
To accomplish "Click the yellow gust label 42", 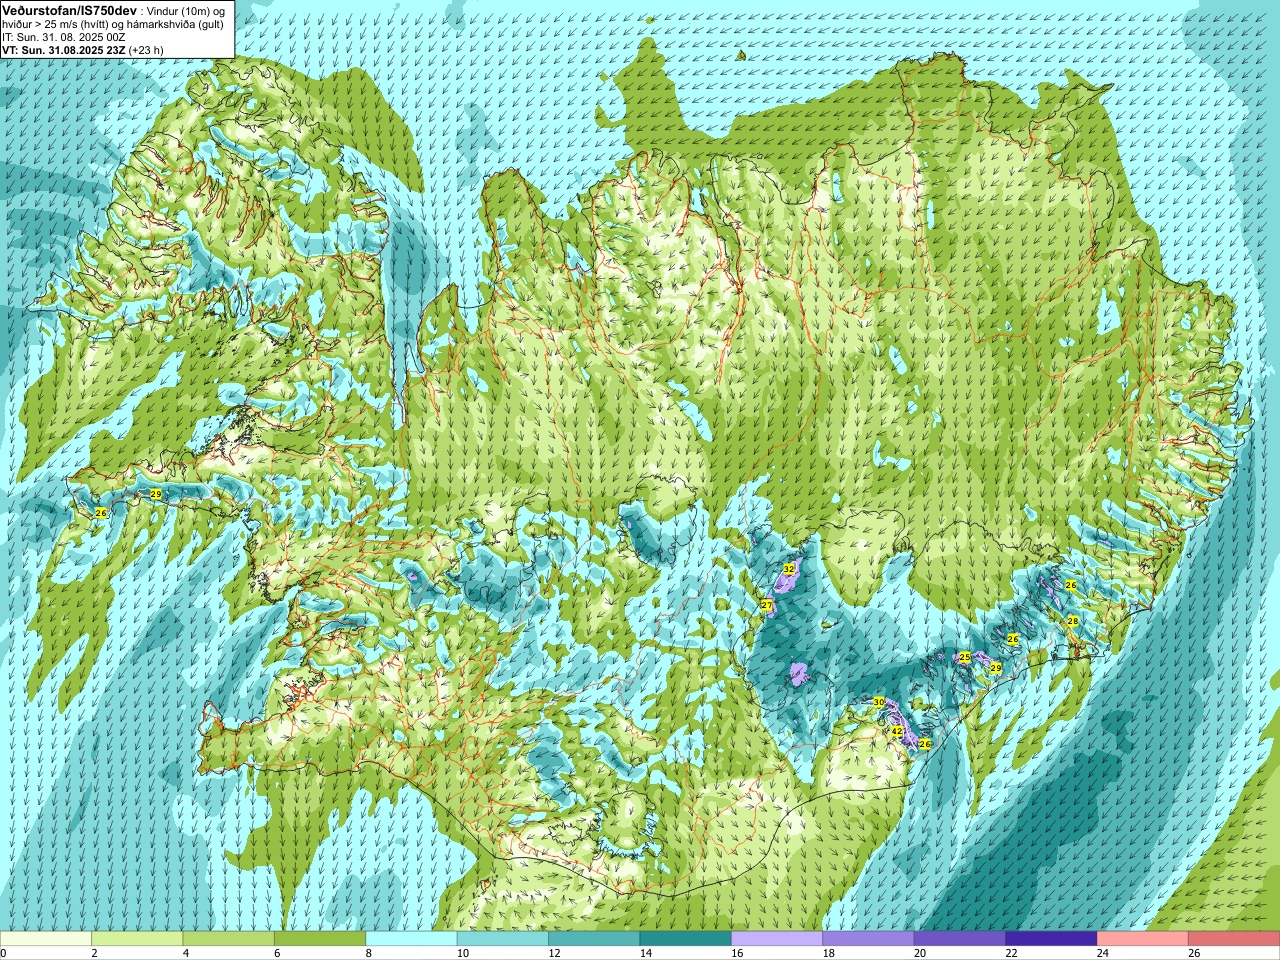I will tap(897, 732).
